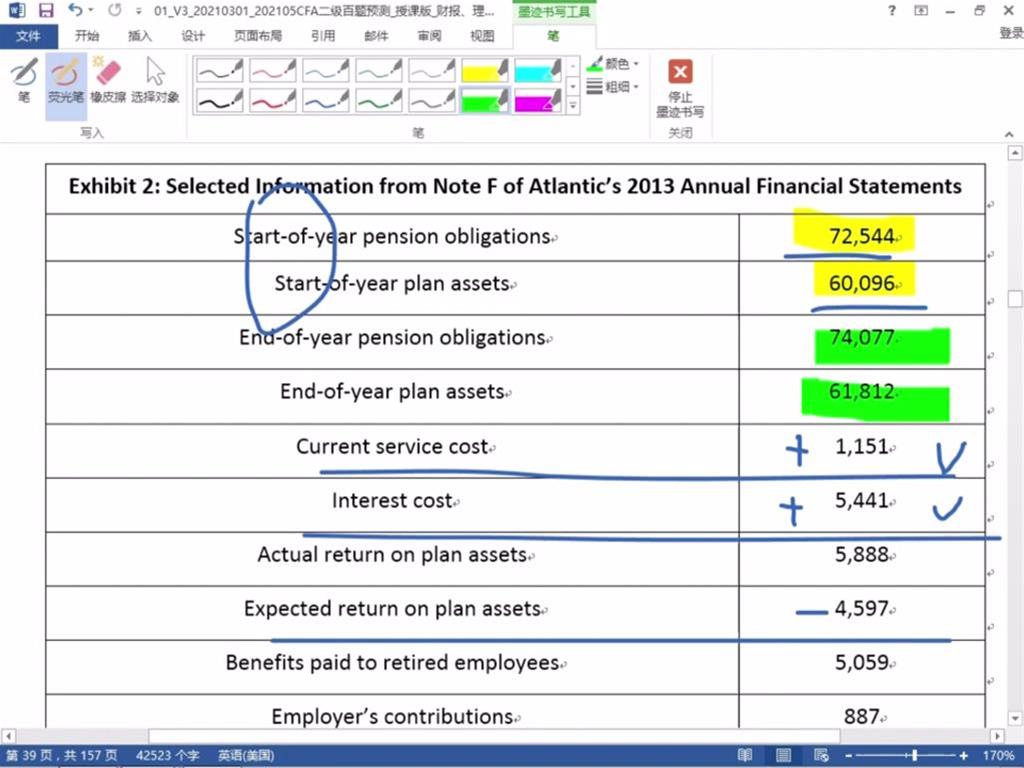Click the zoom in plus button

(x=963, y=756)
